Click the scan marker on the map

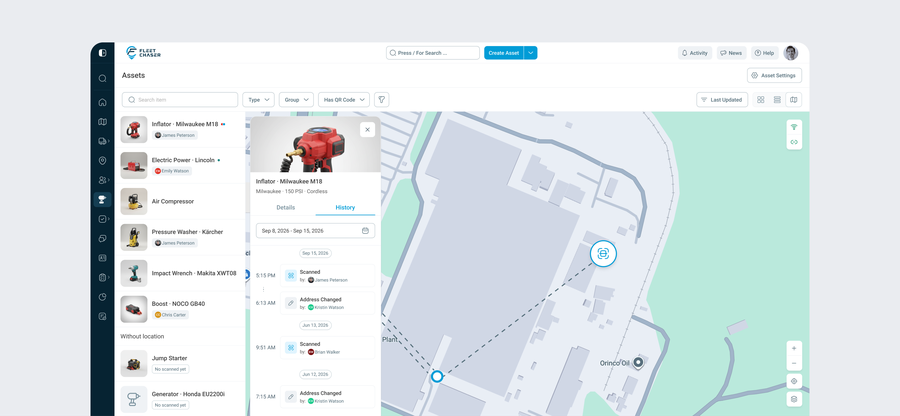pos(603,254)
